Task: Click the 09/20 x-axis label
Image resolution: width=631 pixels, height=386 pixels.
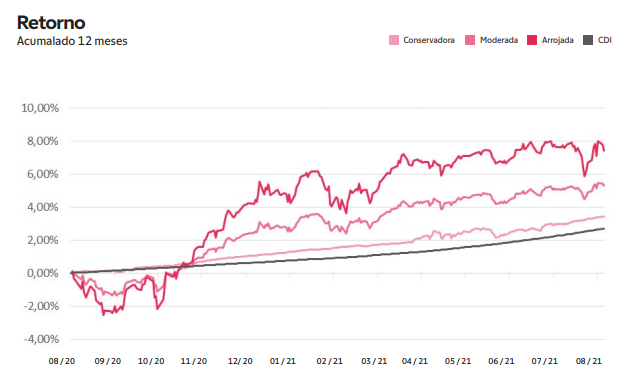Action: 107,361
